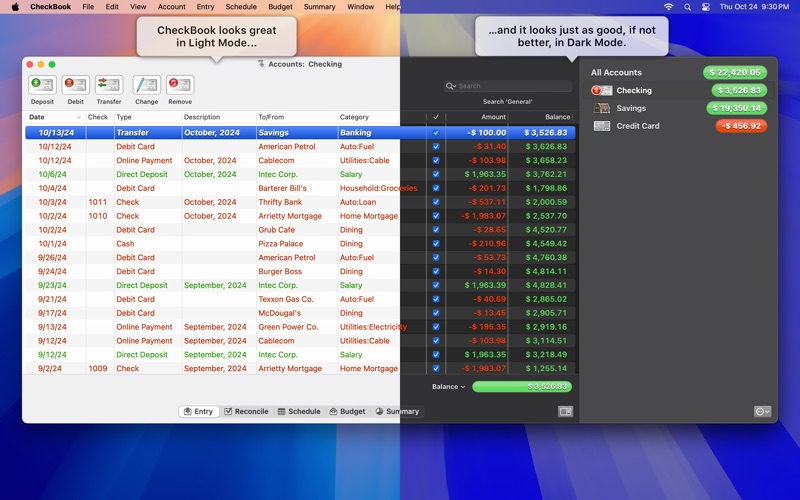Screen dimensions: 800x500
Task: Open Spotlight search in menu bar
Action: pos(687,7)
